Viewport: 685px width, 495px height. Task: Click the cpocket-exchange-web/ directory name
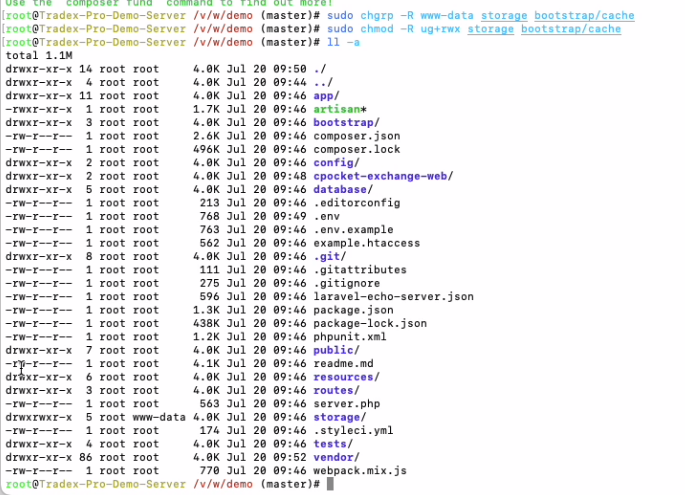pyautogui.click(x=379, y=176)
